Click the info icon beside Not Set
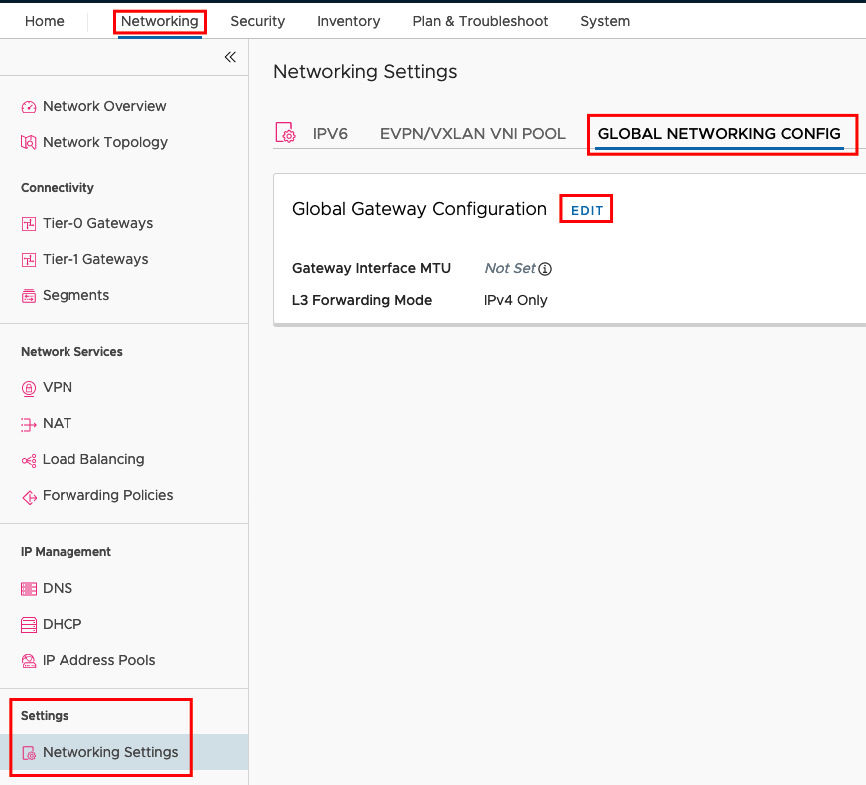 (x=545, y=269)
